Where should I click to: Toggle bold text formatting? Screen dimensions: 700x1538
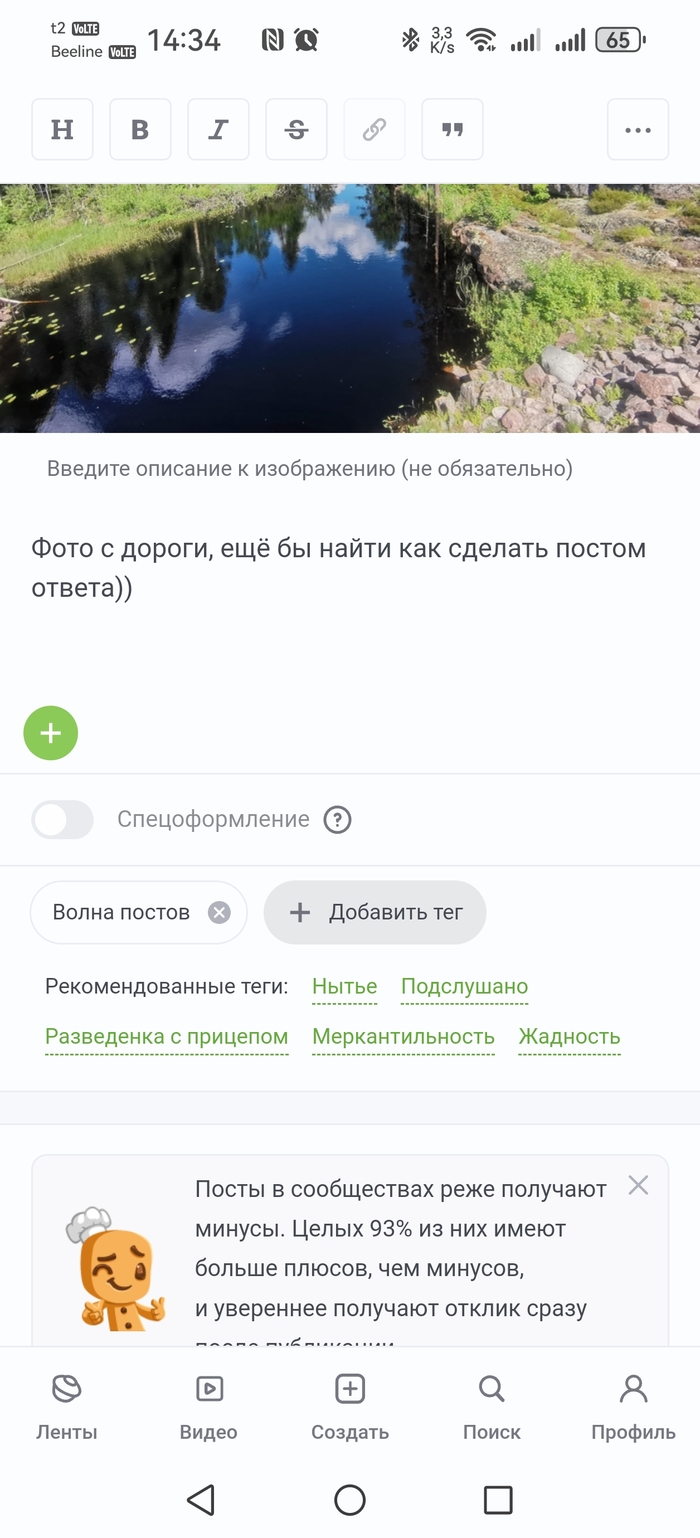[140, 130]
